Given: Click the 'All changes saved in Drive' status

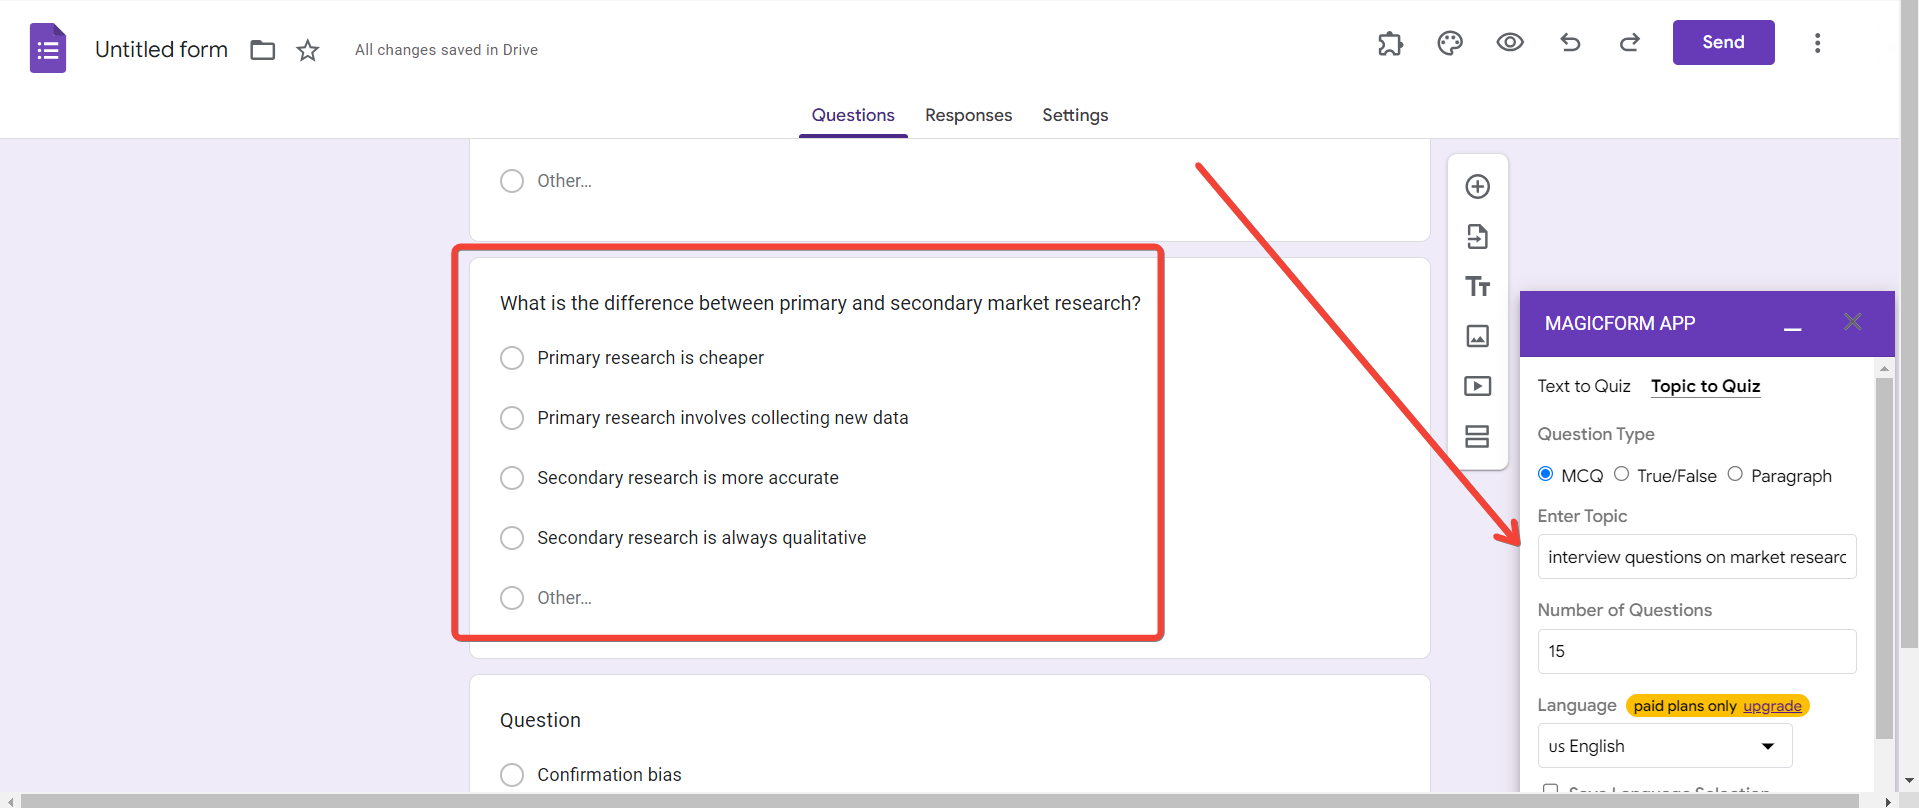Looking at the screenshot, I should click(446, 50).
